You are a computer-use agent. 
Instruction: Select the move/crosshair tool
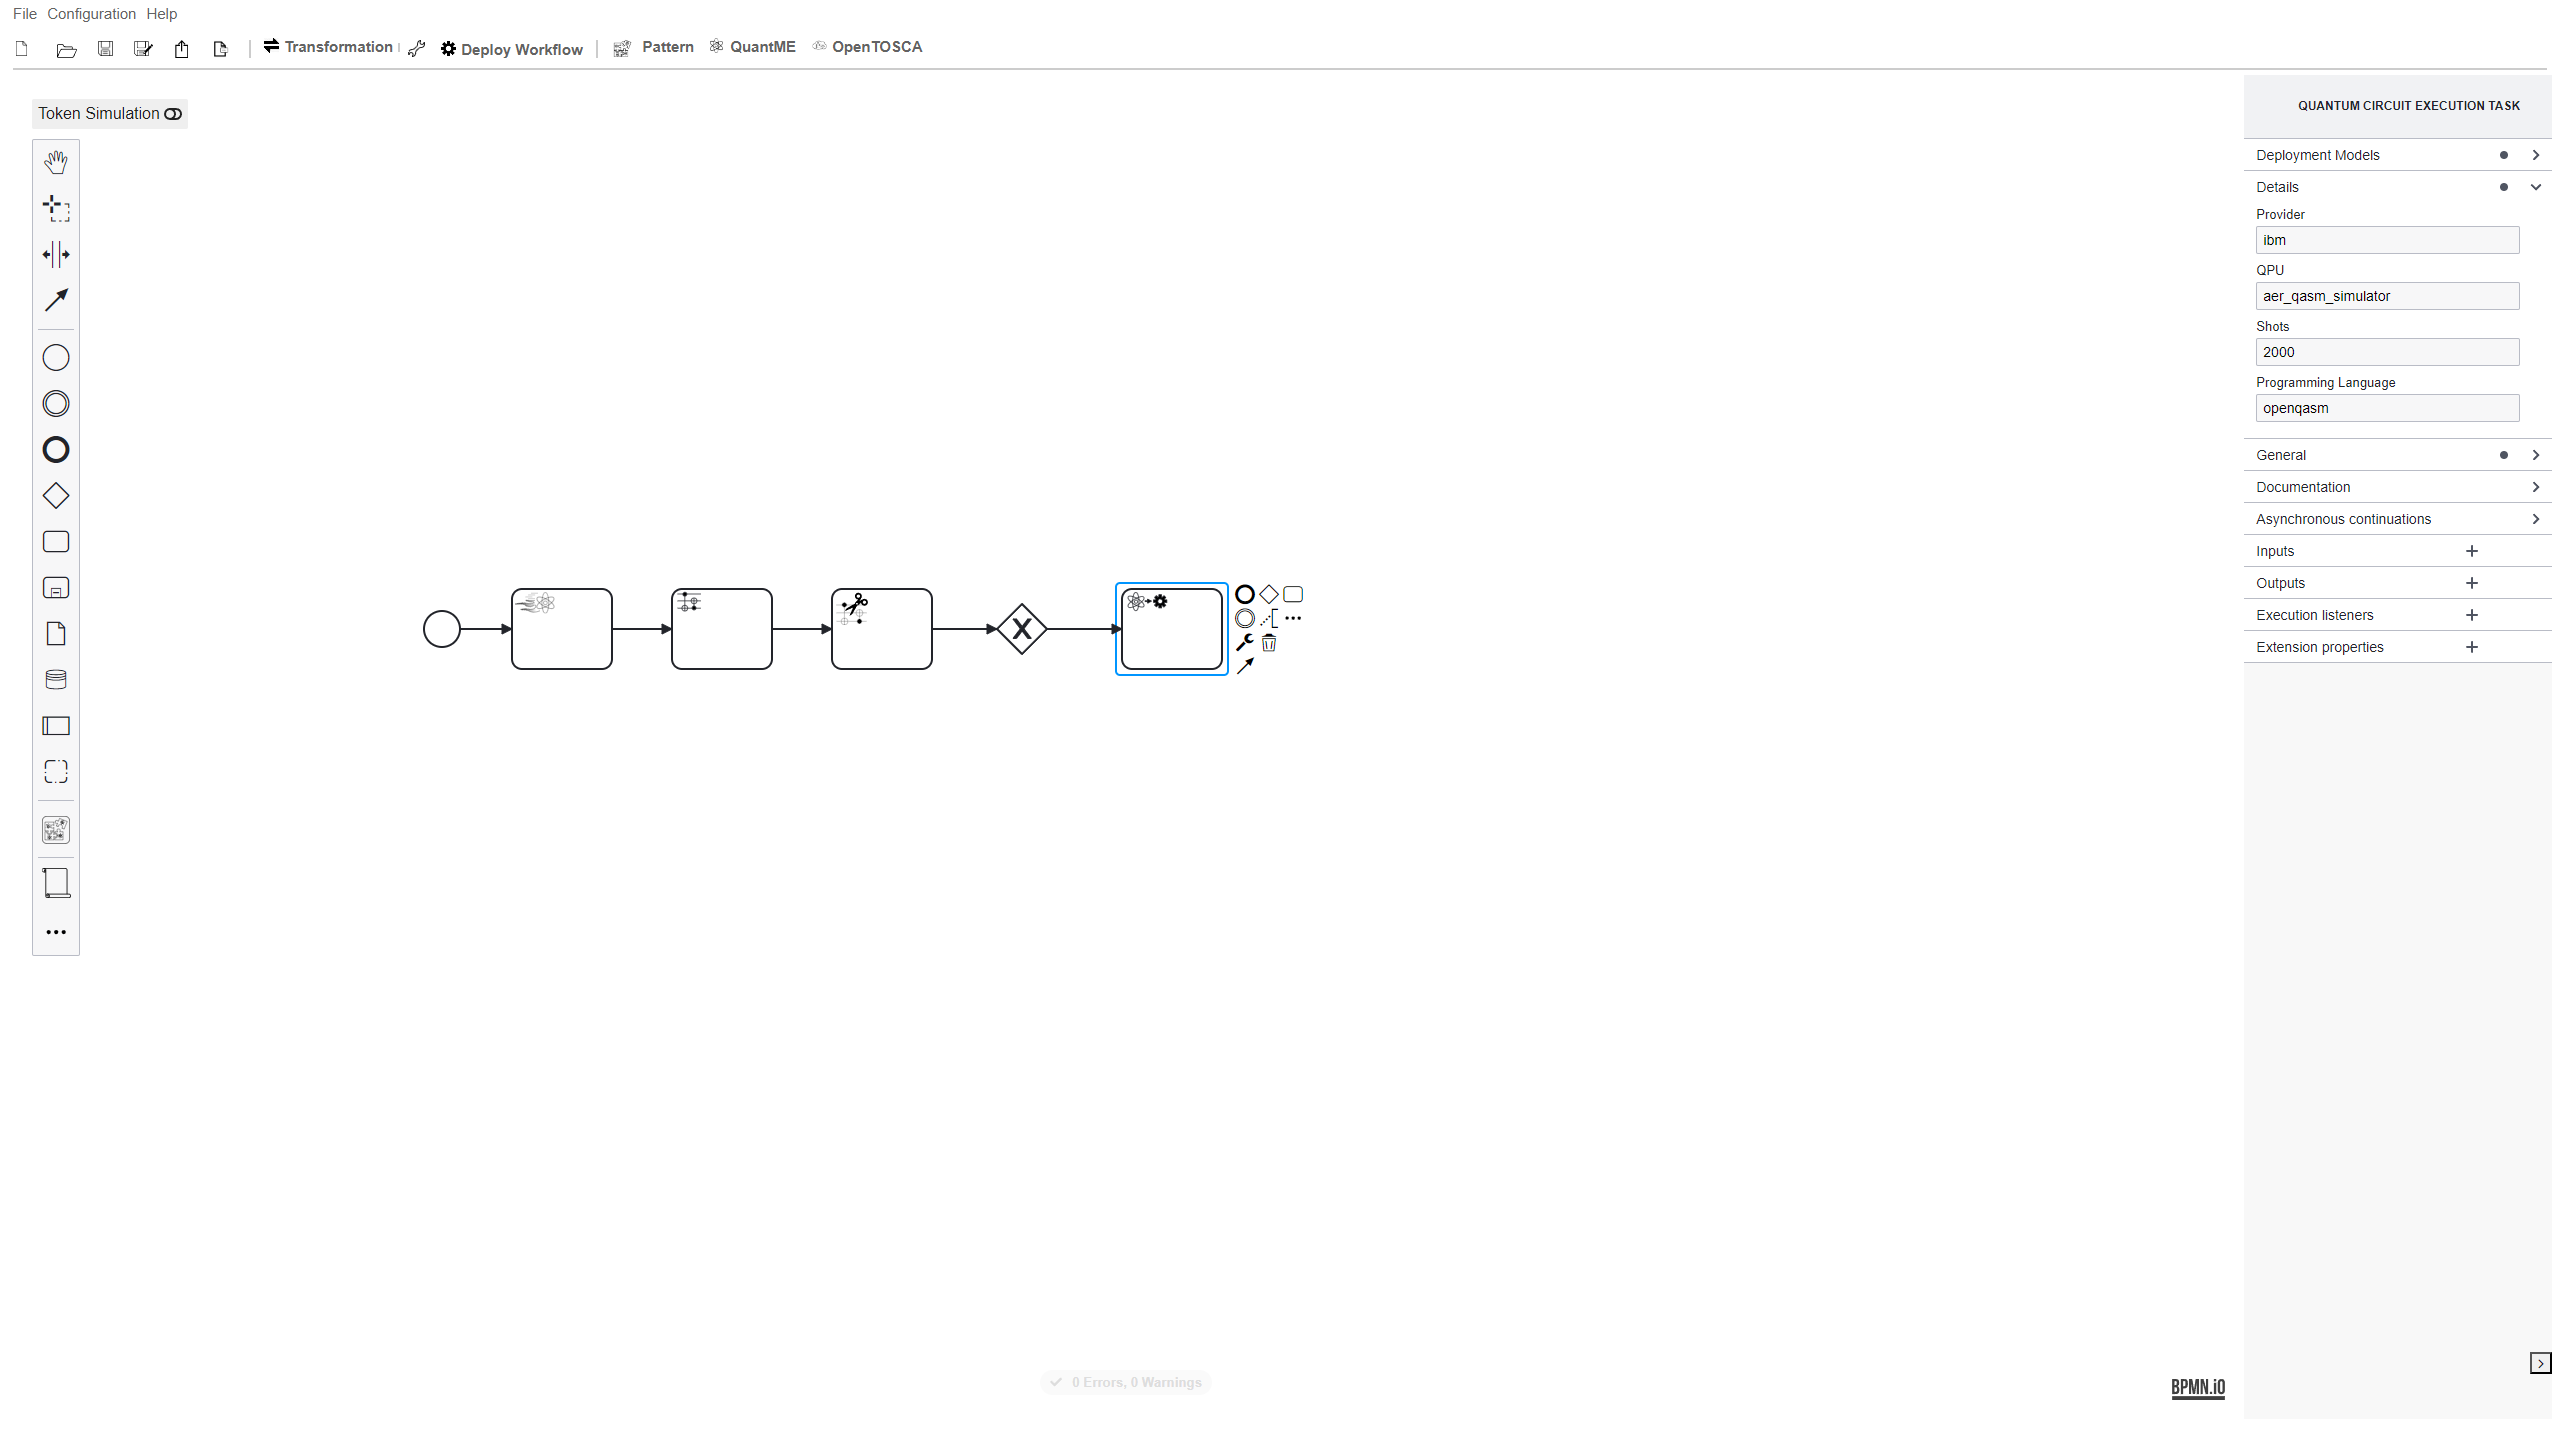[x=56, y=207]
